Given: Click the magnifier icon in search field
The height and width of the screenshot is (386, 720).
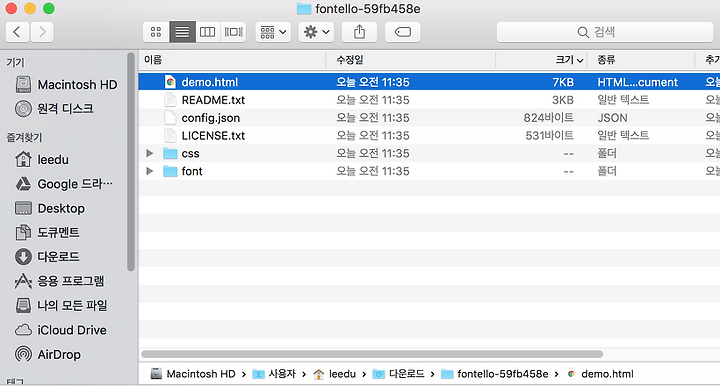Looking at the screenshot, I should point(583,32).
